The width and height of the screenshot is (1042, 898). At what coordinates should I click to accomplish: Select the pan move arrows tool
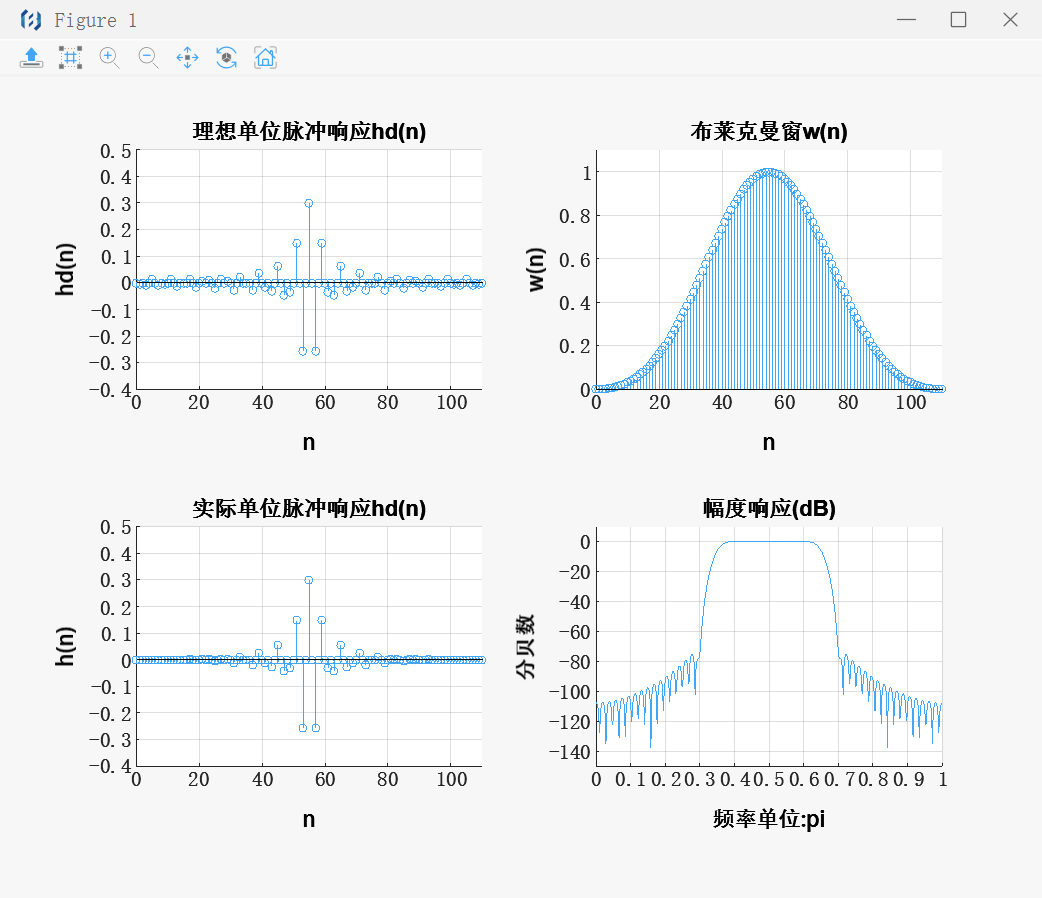187,57
